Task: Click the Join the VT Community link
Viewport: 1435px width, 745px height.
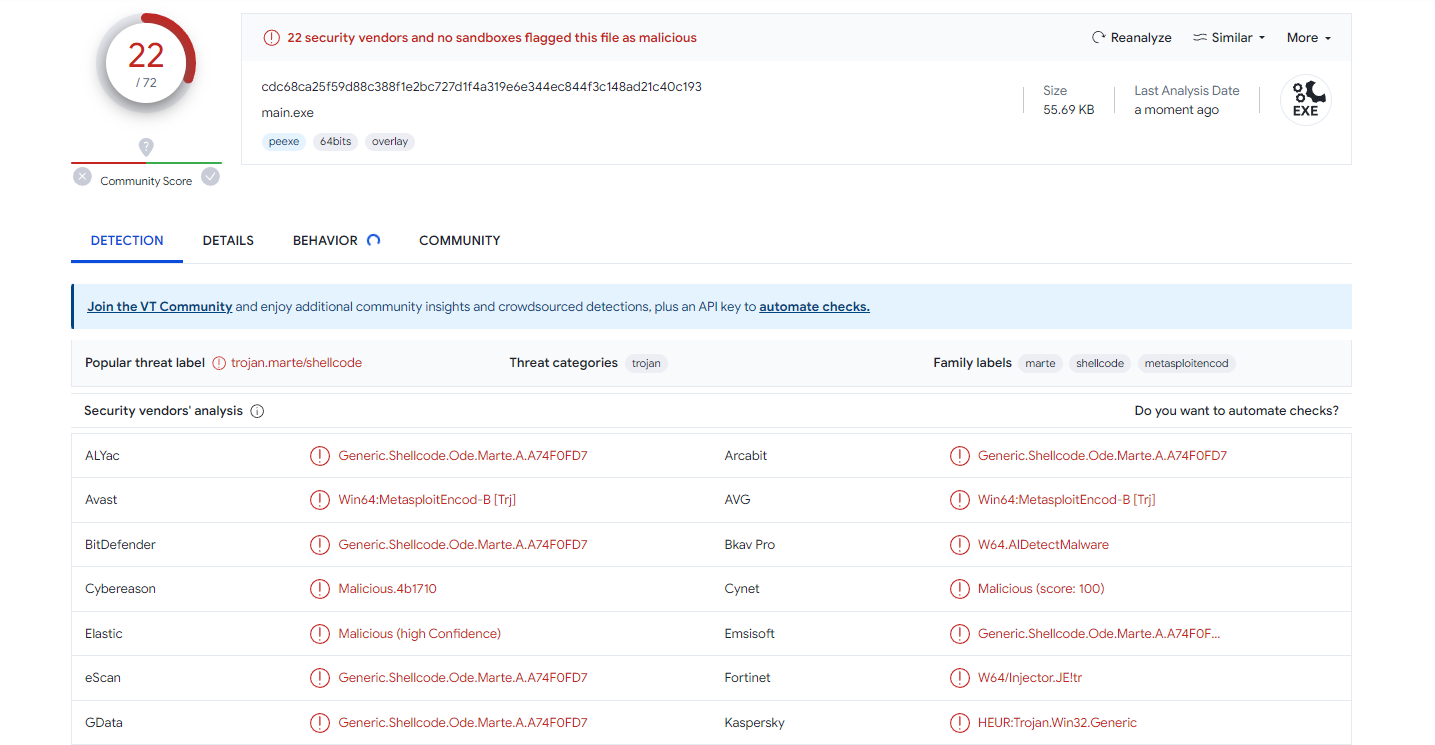Action: [160, 307]
